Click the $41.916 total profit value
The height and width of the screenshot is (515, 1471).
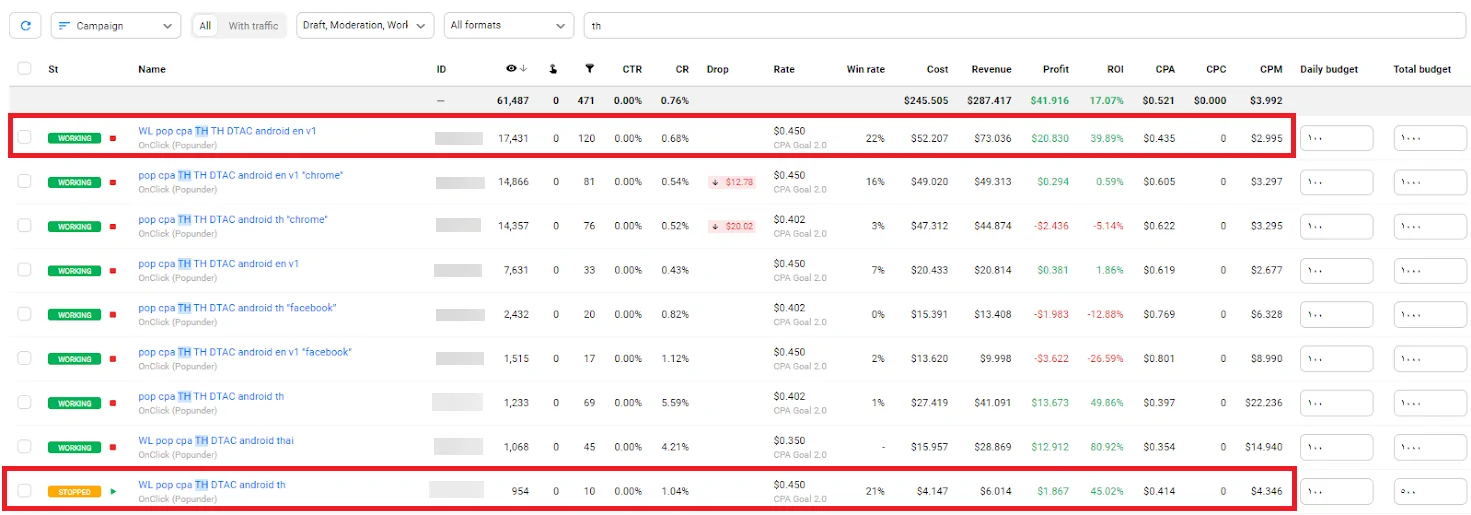(1050, 101)
